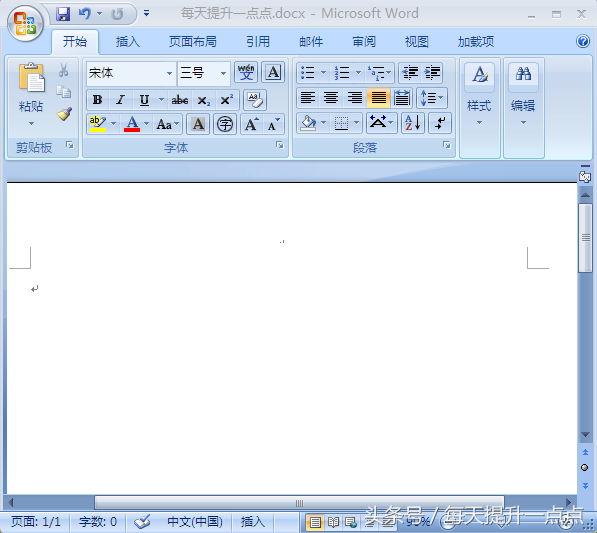The image size is (597, 533).
Task: Click the Increase Indent icon
Action: click(x=432, y=72)
